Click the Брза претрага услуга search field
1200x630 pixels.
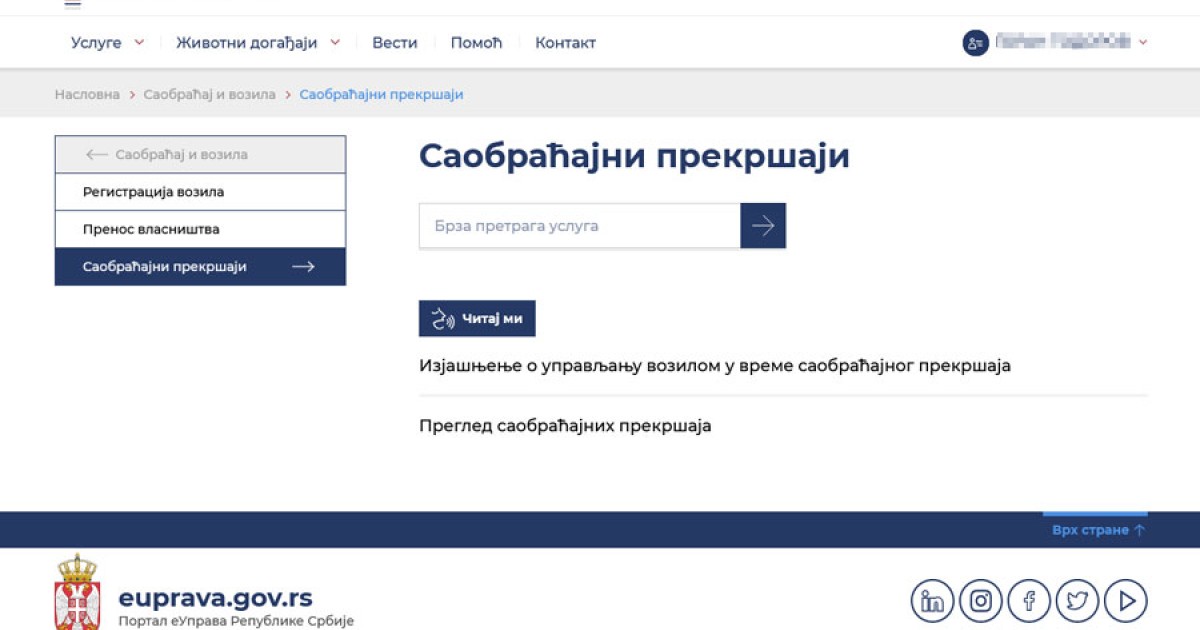click(579, 226)
